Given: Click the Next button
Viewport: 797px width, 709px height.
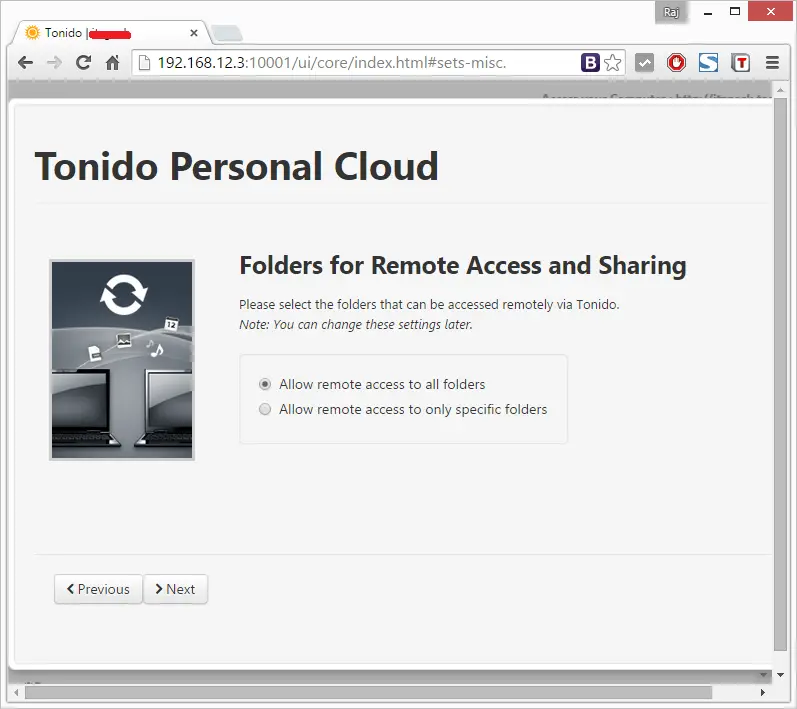Looking at the screenshot, I should pyautogui.click(x=175, y=589).
